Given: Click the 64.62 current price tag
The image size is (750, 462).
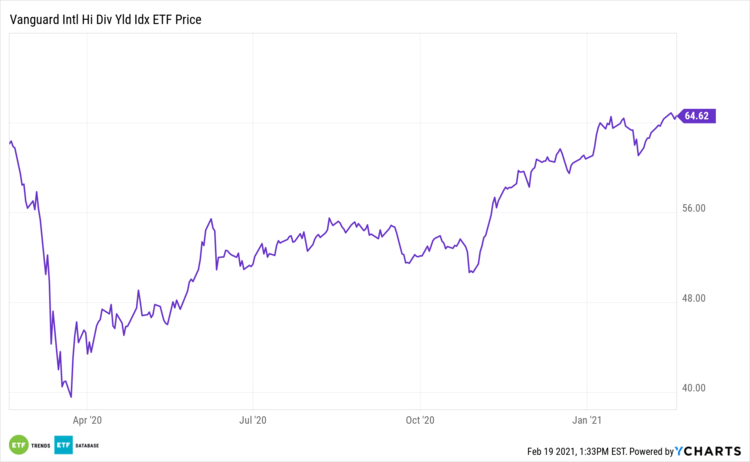Looking at the screenshot, I should pos(696,116).
